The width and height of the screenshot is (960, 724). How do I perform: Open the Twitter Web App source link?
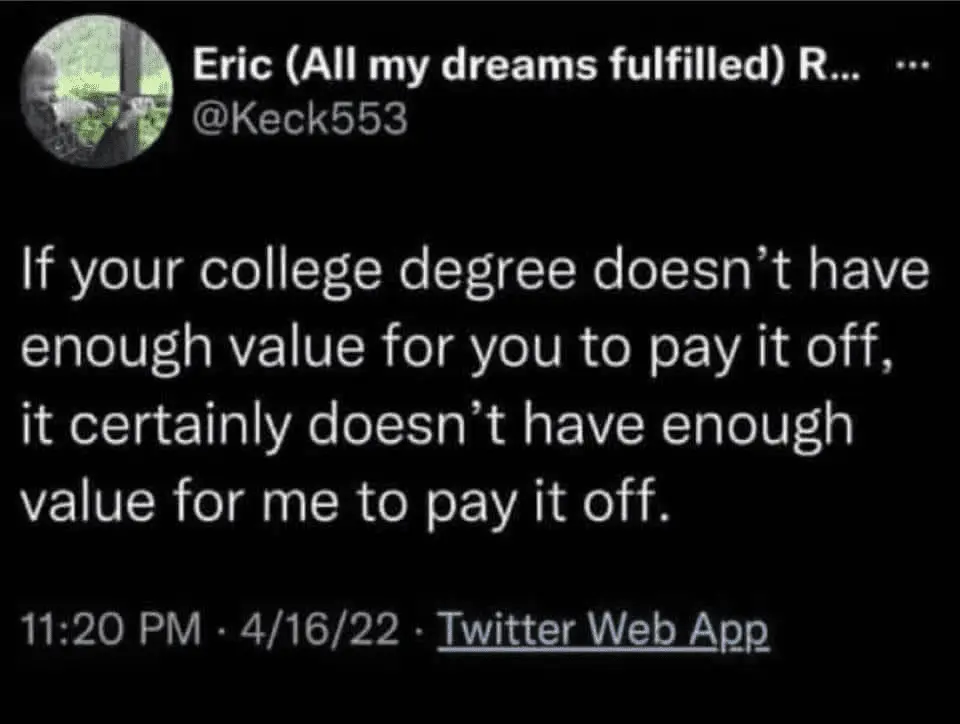pos(604,631)
